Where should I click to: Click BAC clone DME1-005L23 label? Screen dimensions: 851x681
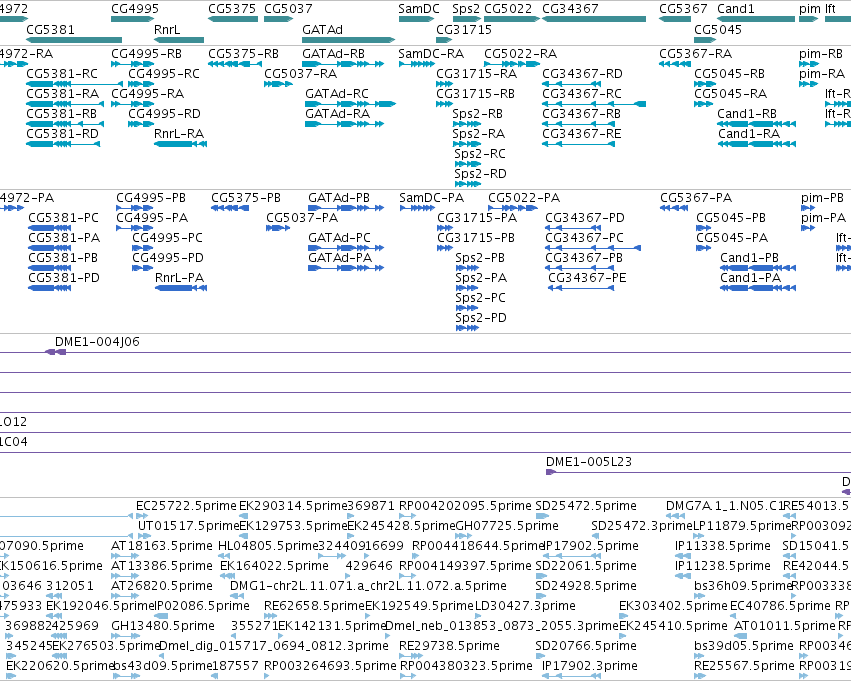tap(589, 462)
